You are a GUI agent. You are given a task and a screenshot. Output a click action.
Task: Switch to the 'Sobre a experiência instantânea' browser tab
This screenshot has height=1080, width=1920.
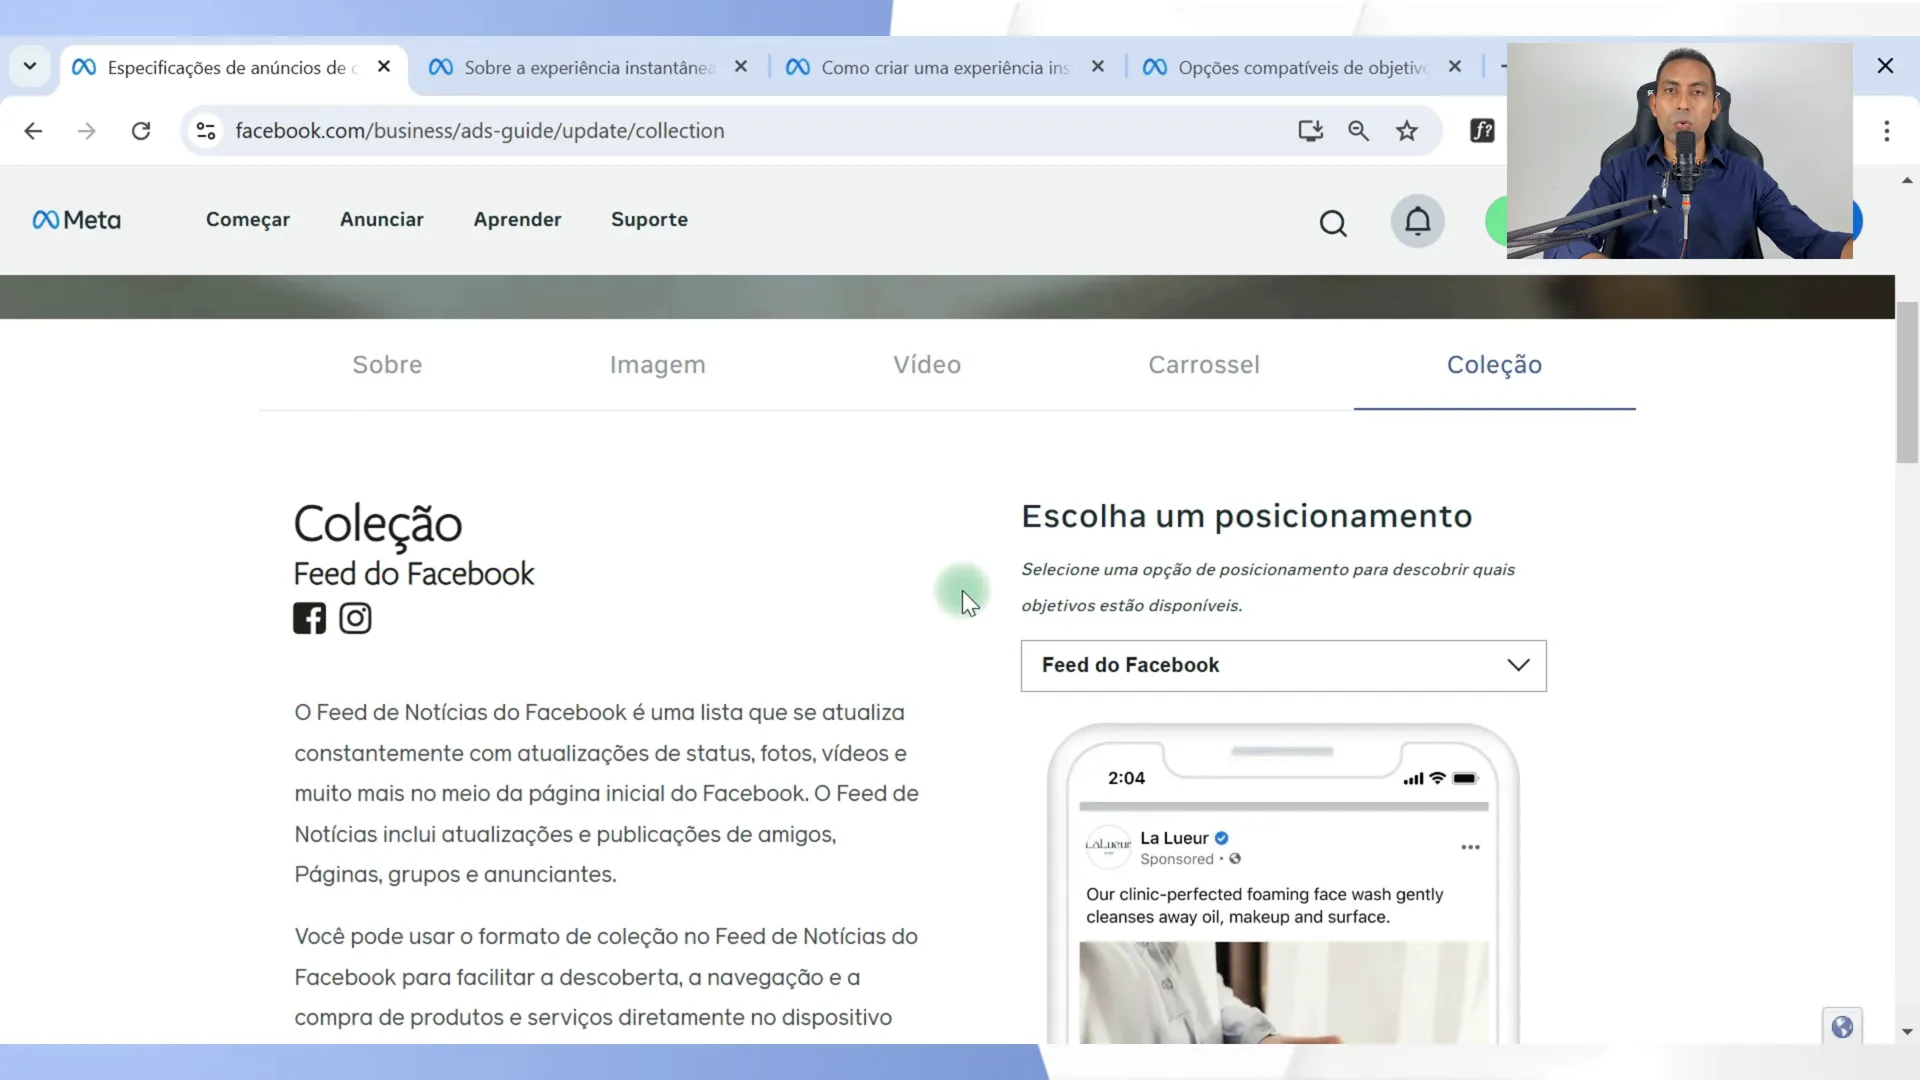click(x=590, y=67)
